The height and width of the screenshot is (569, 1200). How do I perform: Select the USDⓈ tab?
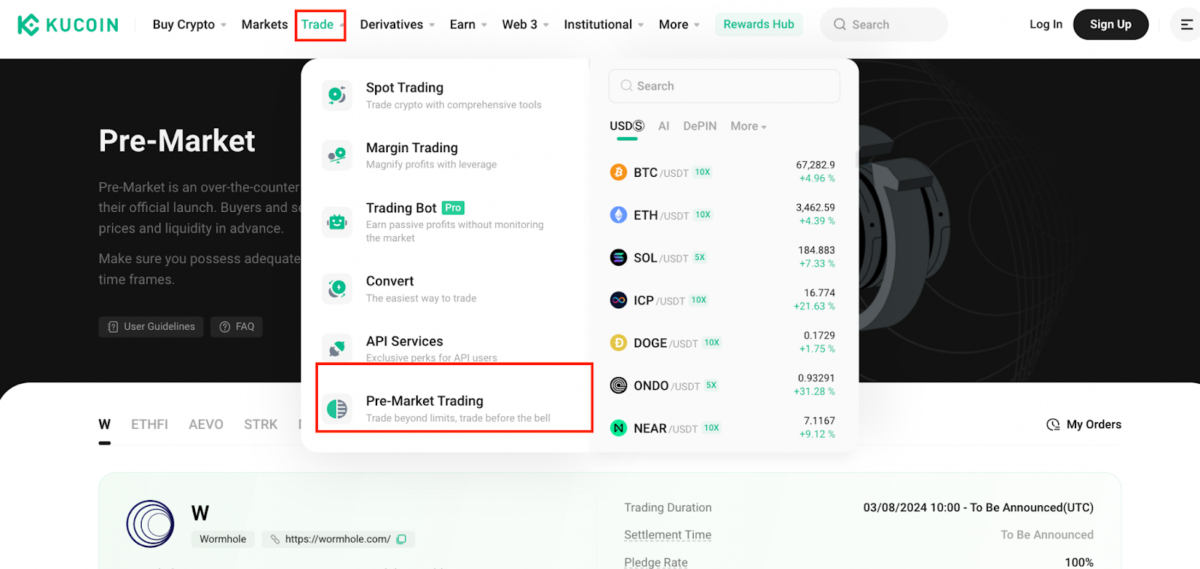[x=626, y=126]
